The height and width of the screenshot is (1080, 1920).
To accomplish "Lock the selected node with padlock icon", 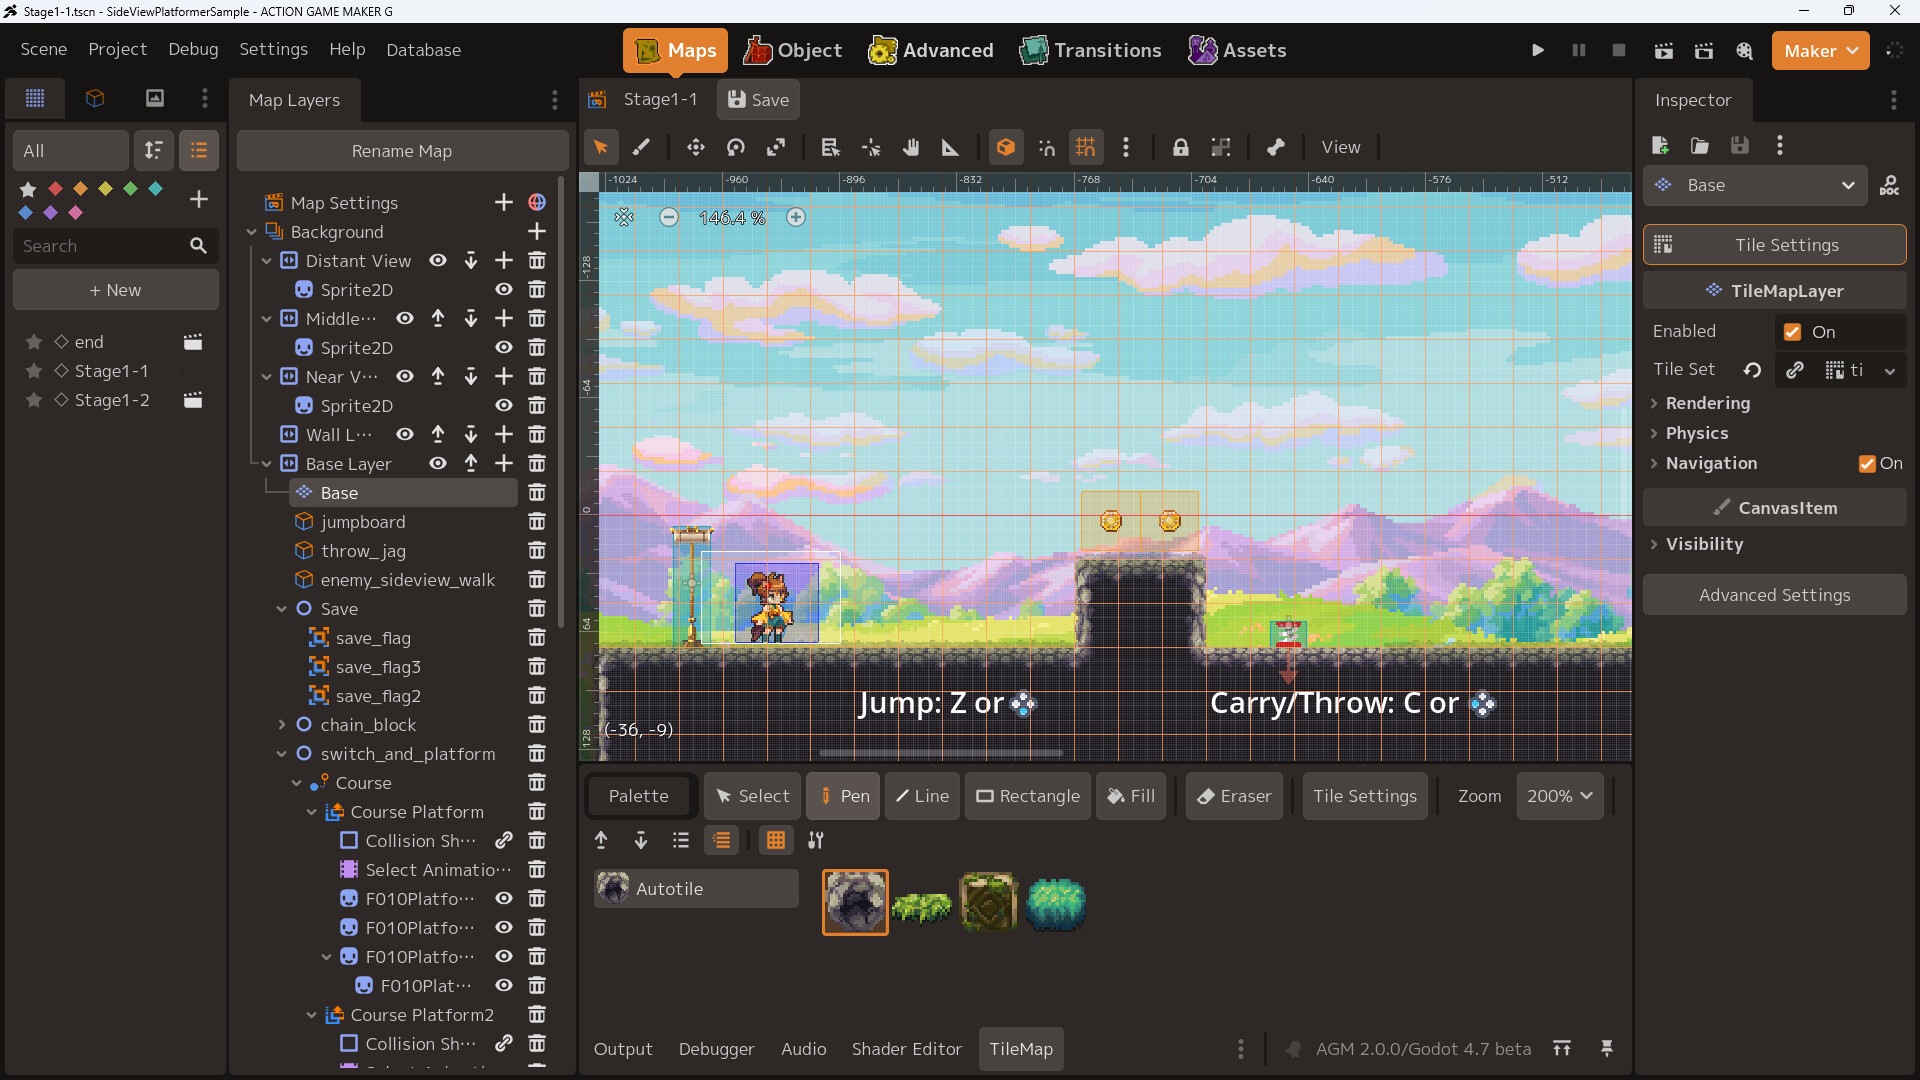I will [x=1181, y=147].
